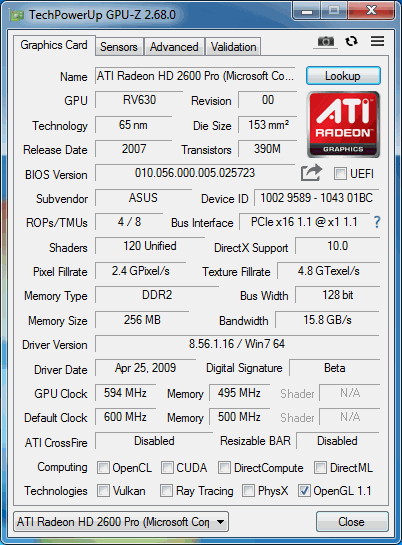This screenshot has width=402, height=545.
Task: Click the BIOS Version text field
Action: (x=195, y=173)
